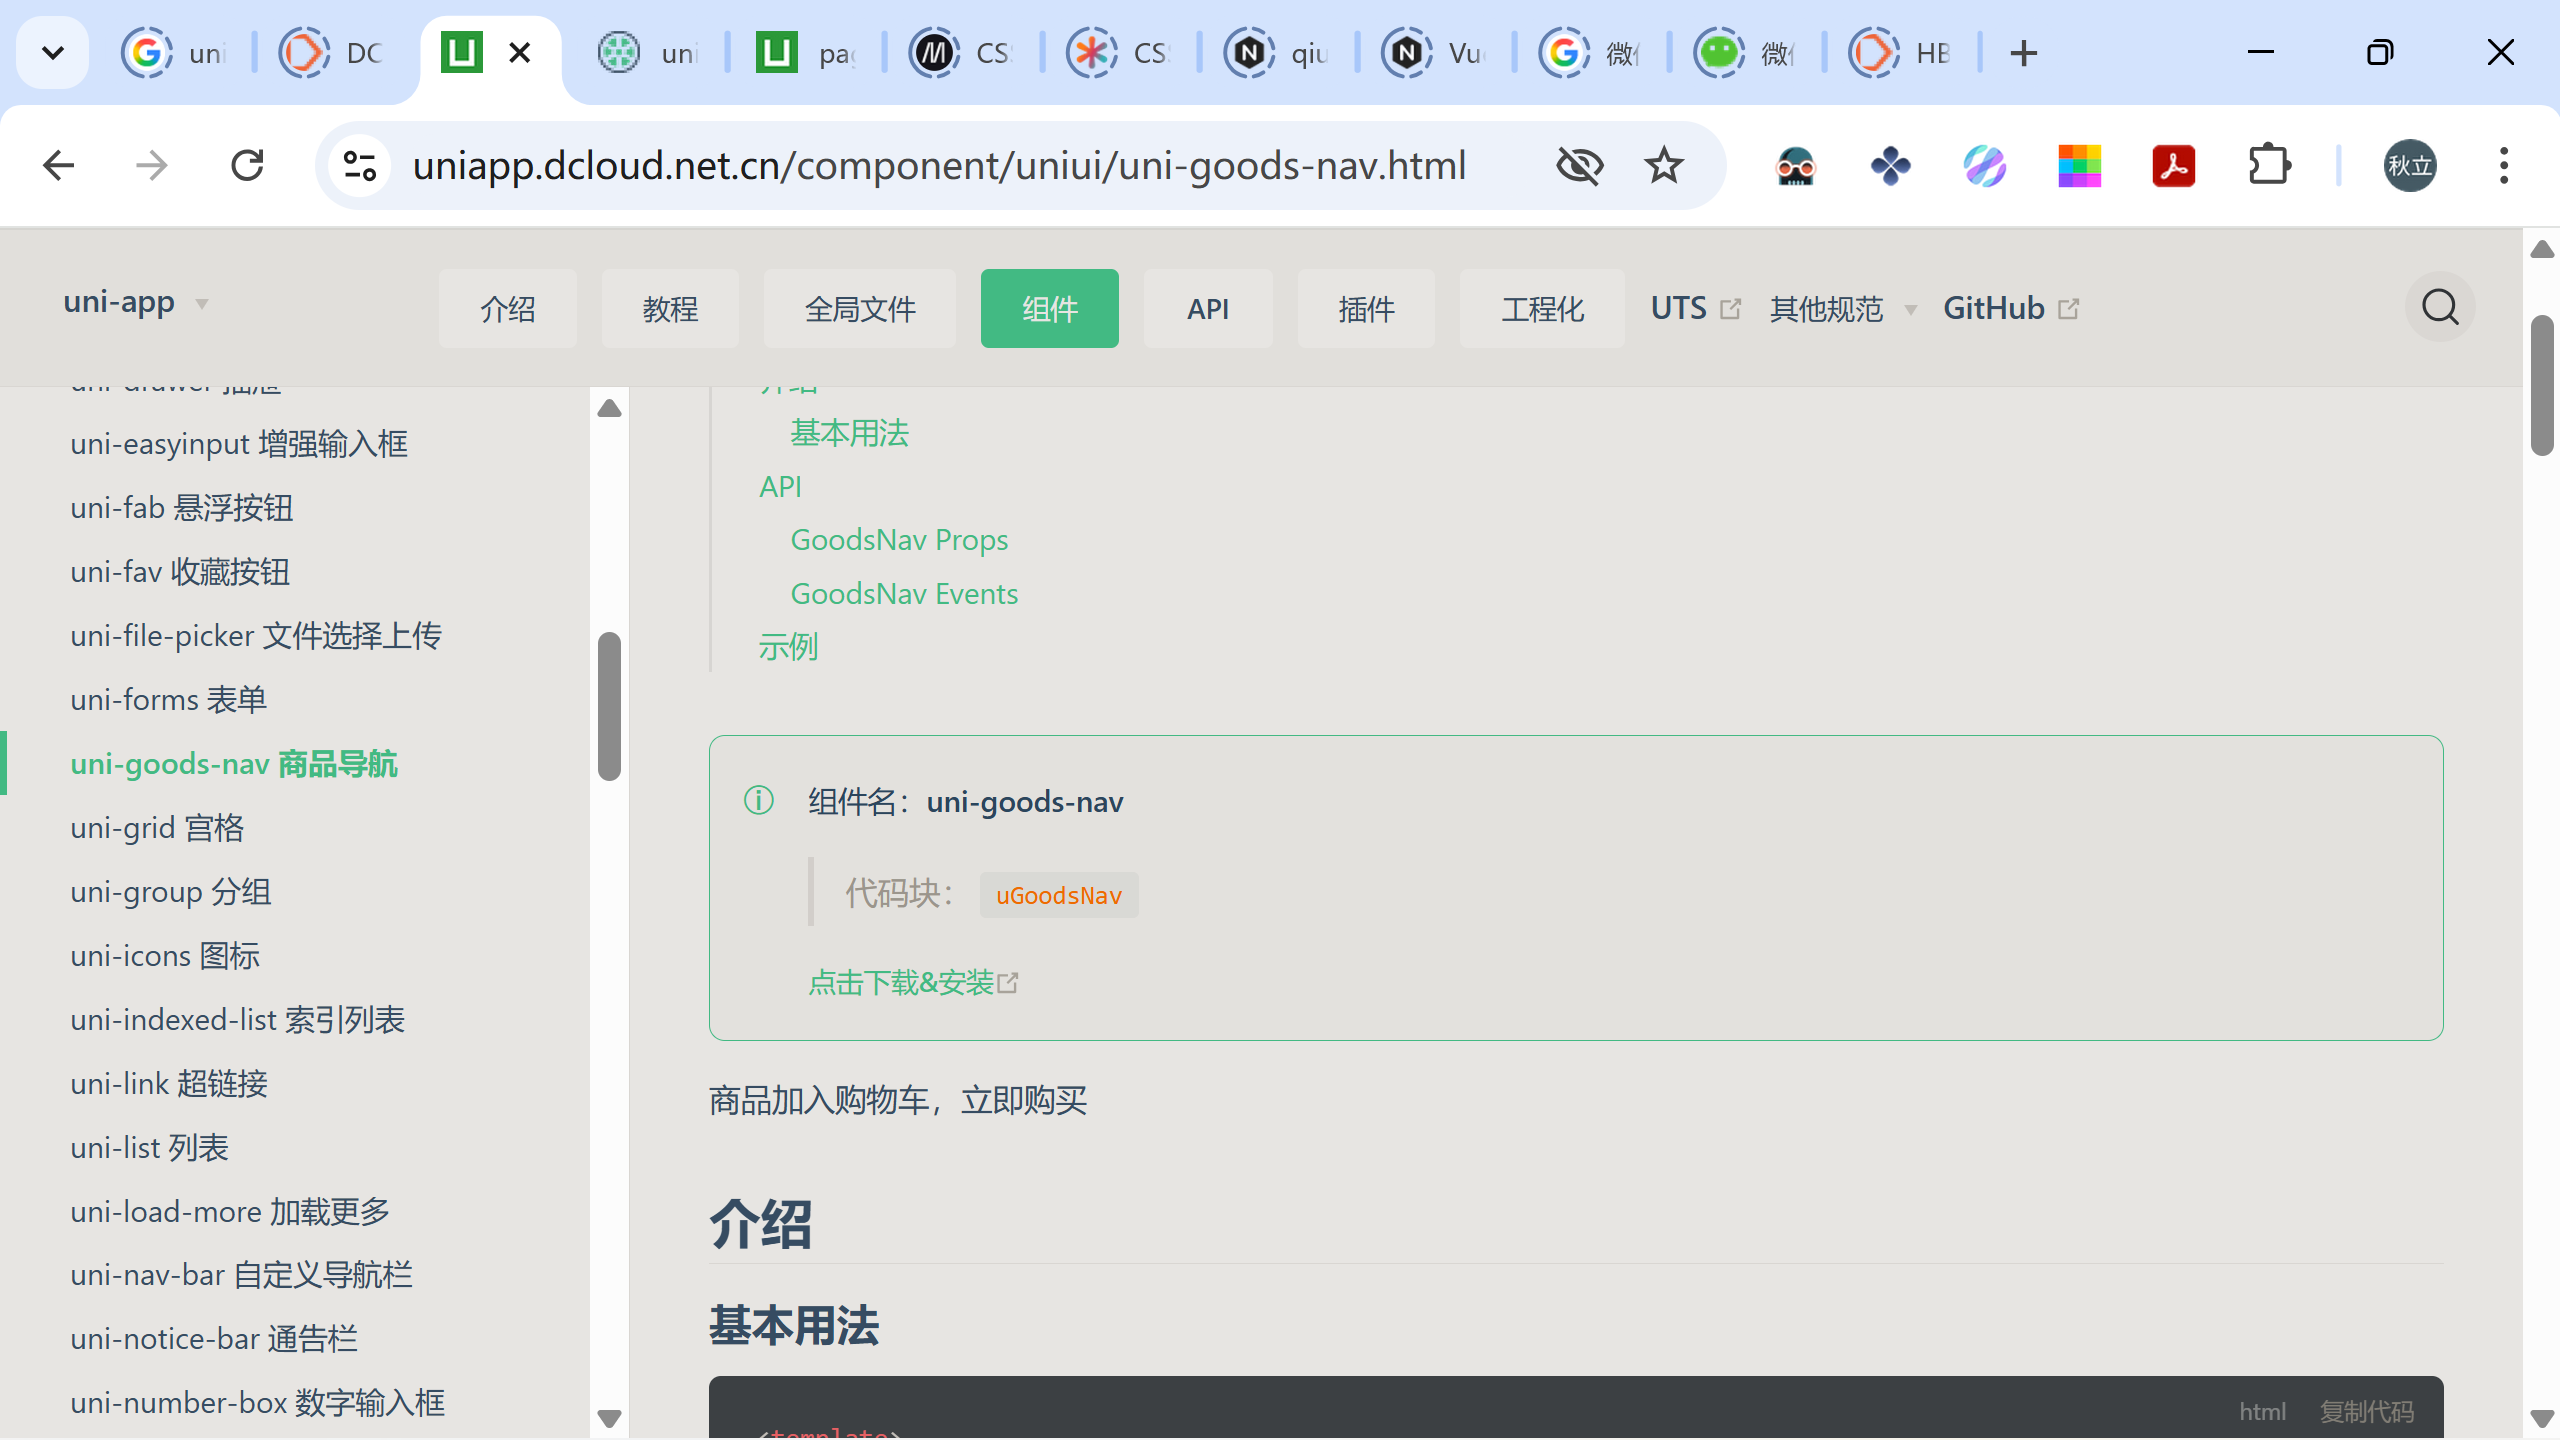Click the colorful squares extension icon
This screenshot has height=1440, width=2560.
(2079, 165)
